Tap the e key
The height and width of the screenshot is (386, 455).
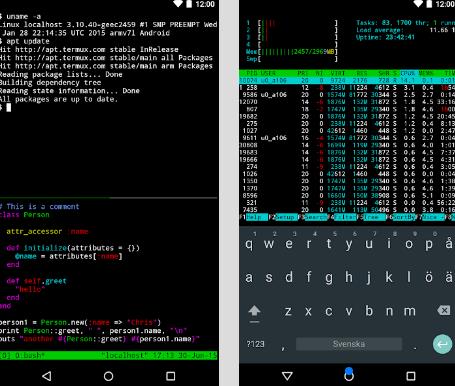pos(289,244)
